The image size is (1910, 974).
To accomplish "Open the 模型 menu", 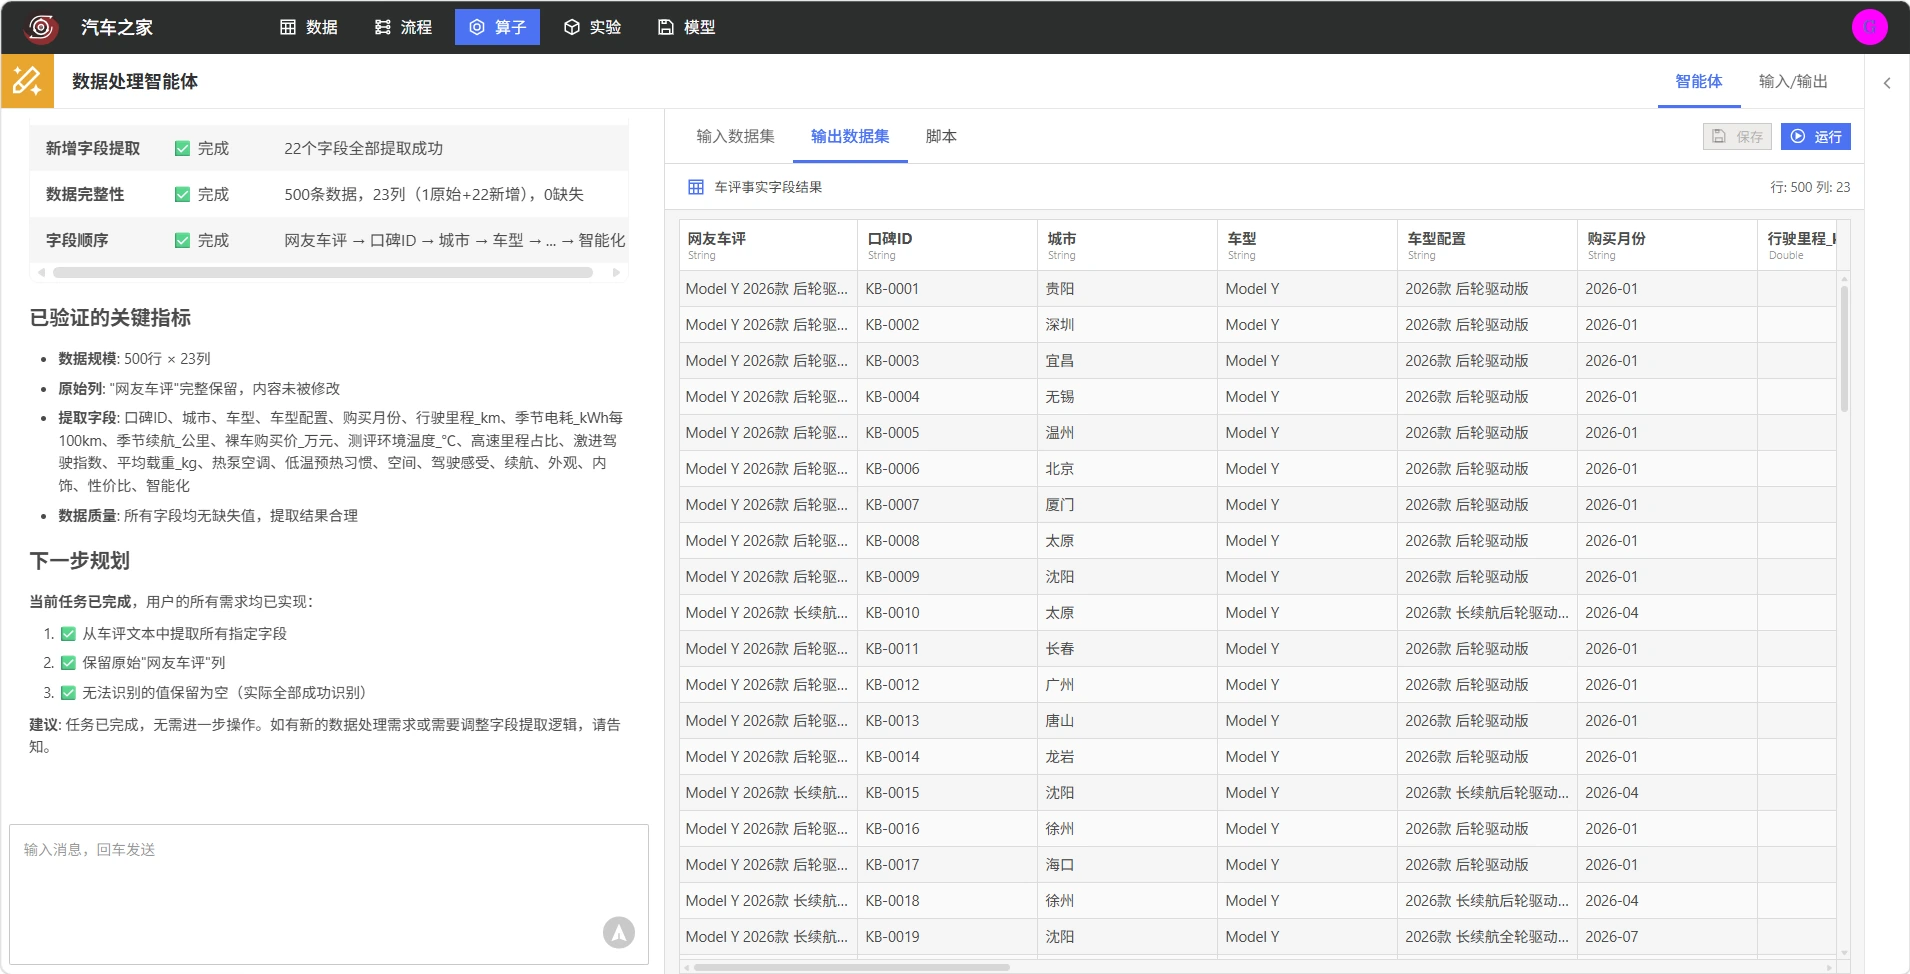I will [x=686, y=27].
